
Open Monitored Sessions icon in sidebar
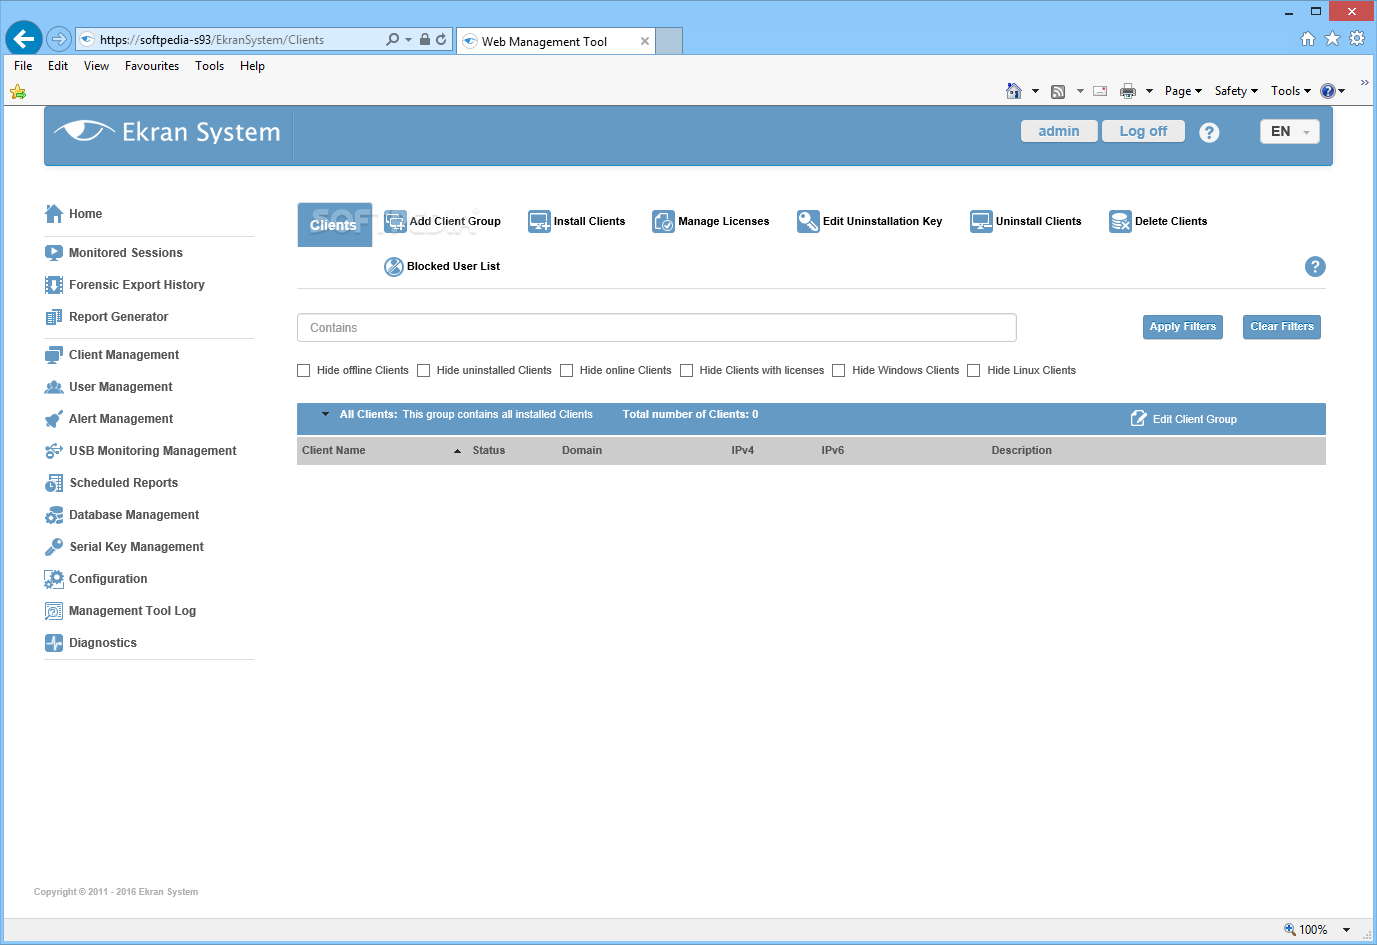coord(54,253)
